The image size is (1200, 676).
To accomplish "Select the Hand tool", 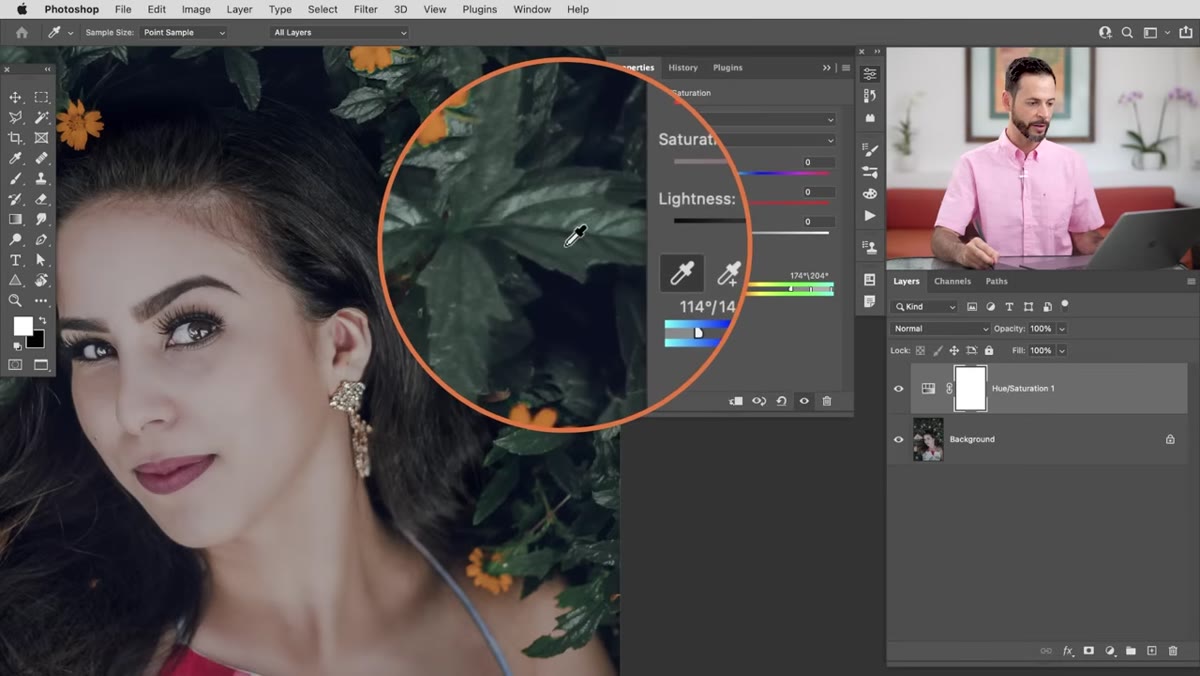I will 41,280.
